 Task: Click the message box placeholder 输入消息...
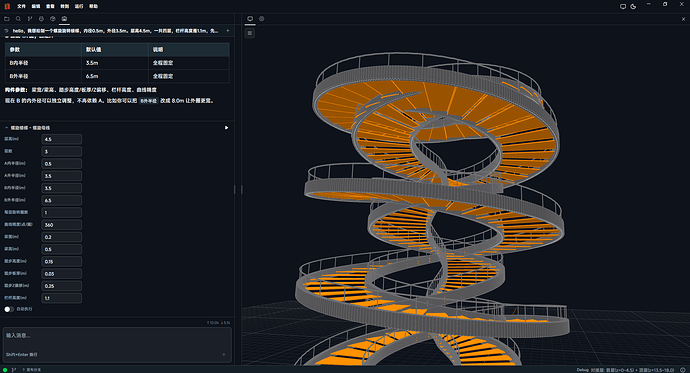click(18, 336)
